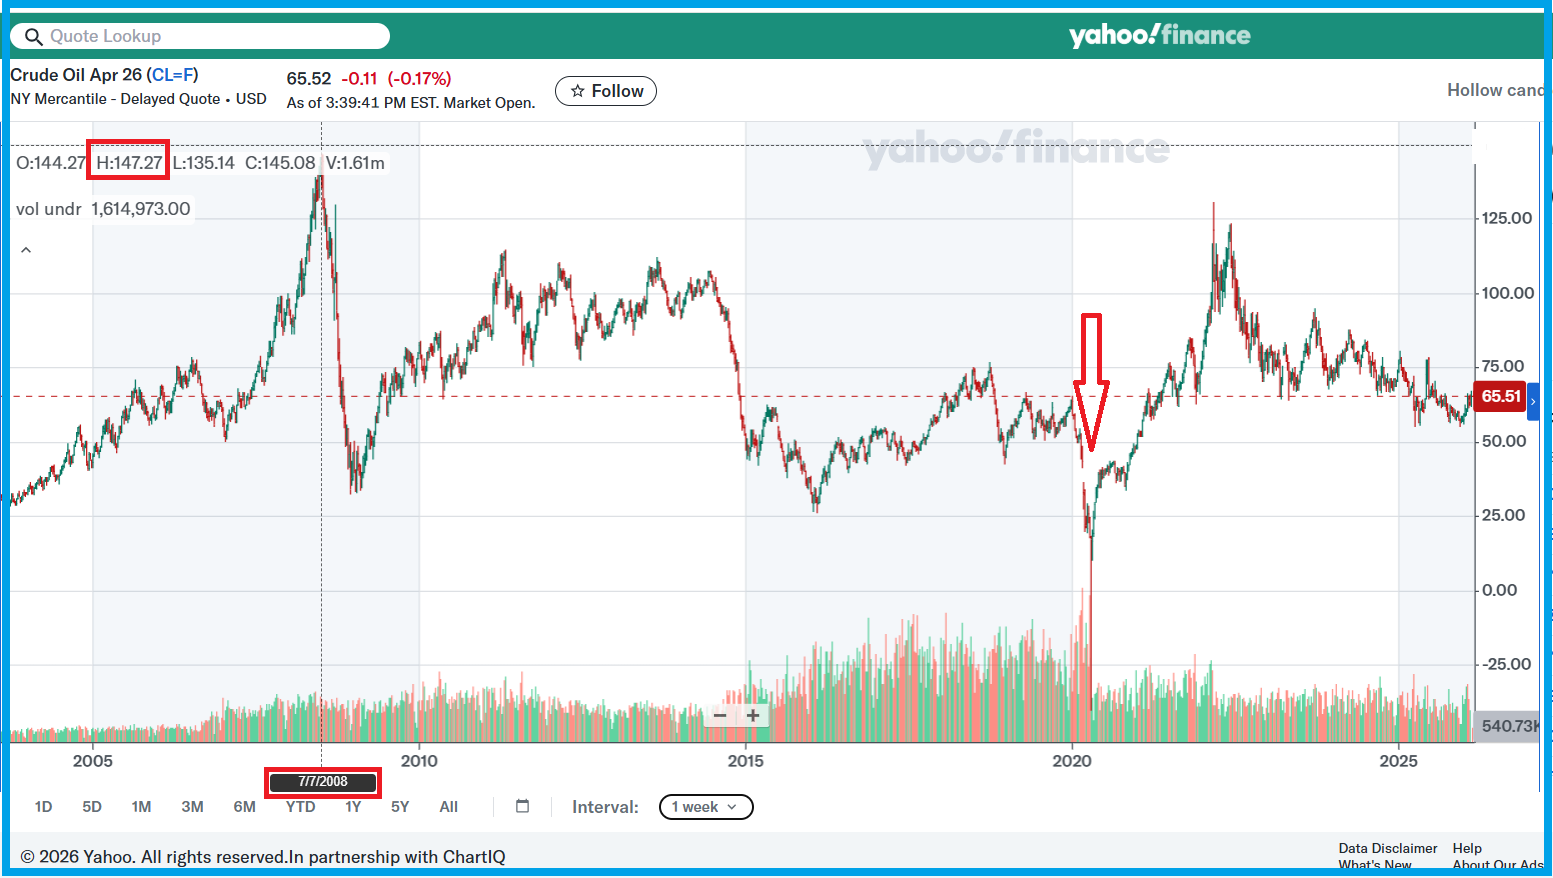Open the CL=F ticker link
The image size is (1553, 878).
(172, 75)
